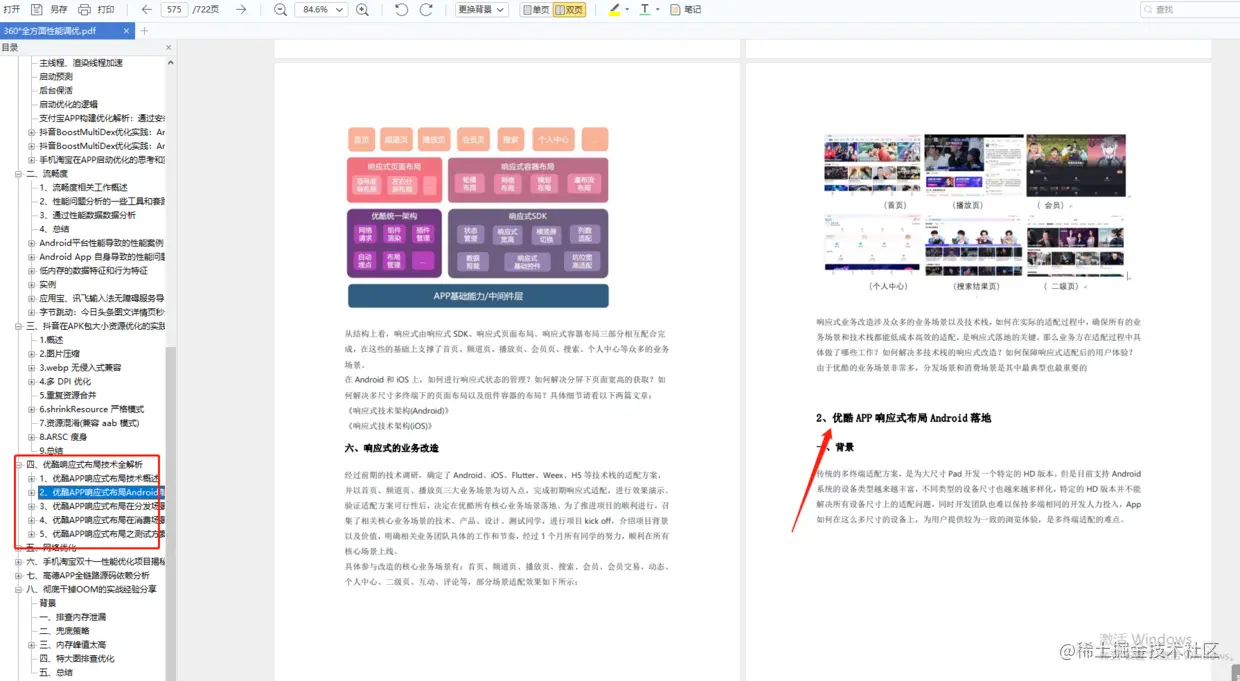This screenshot has width=1240, height=681.
Task: Select outline item 5、优酷APP响应式布局之测试方案
Action: pos(102,534)
